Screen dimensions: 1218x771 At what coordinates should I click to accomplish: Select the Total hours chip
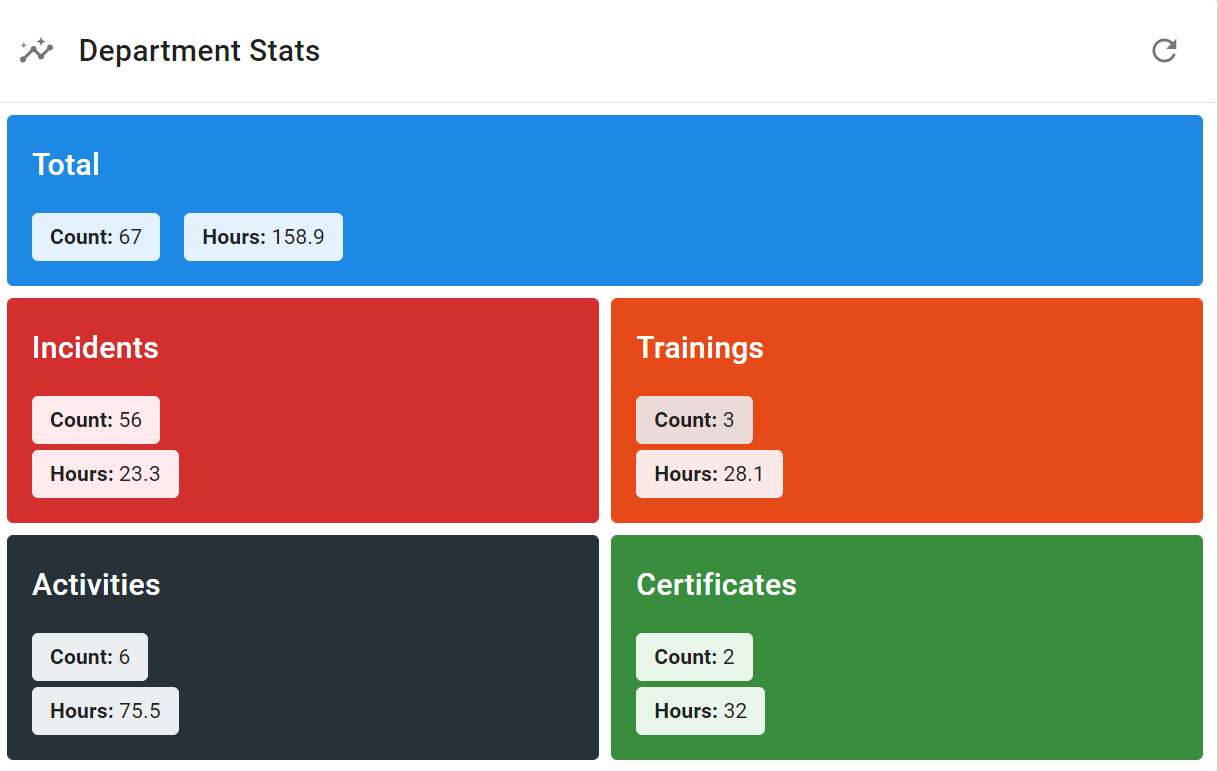(263, 237)
